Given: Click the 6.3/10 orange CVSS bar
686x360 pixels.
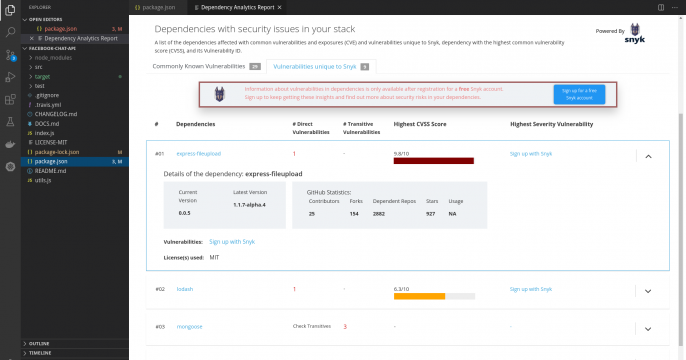Looking at the screenshot, I should pos(419,297).
